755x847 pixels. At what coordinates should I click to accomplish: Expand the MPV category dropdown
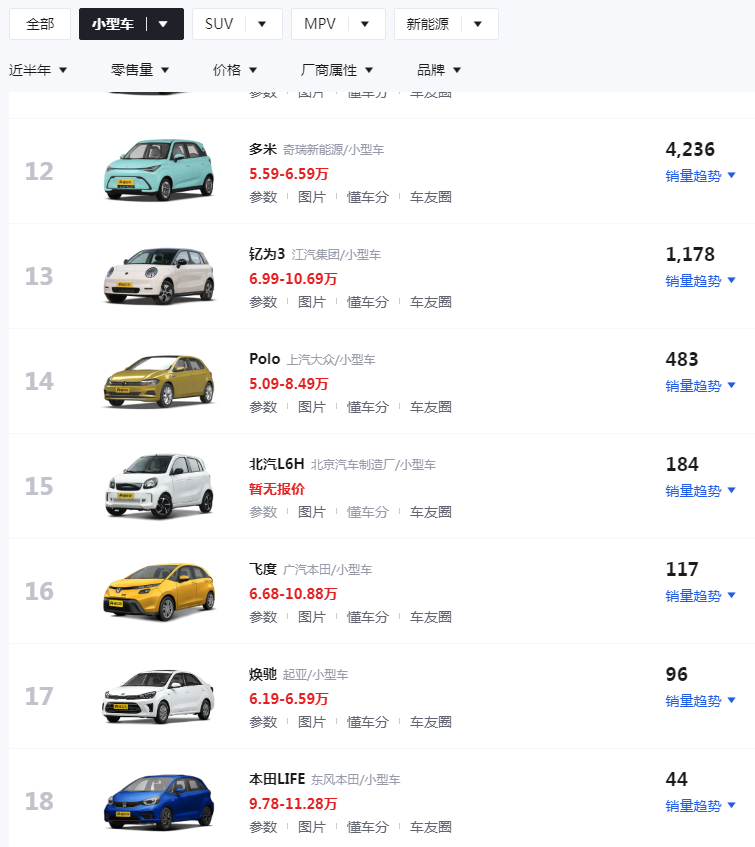[365, 24]
